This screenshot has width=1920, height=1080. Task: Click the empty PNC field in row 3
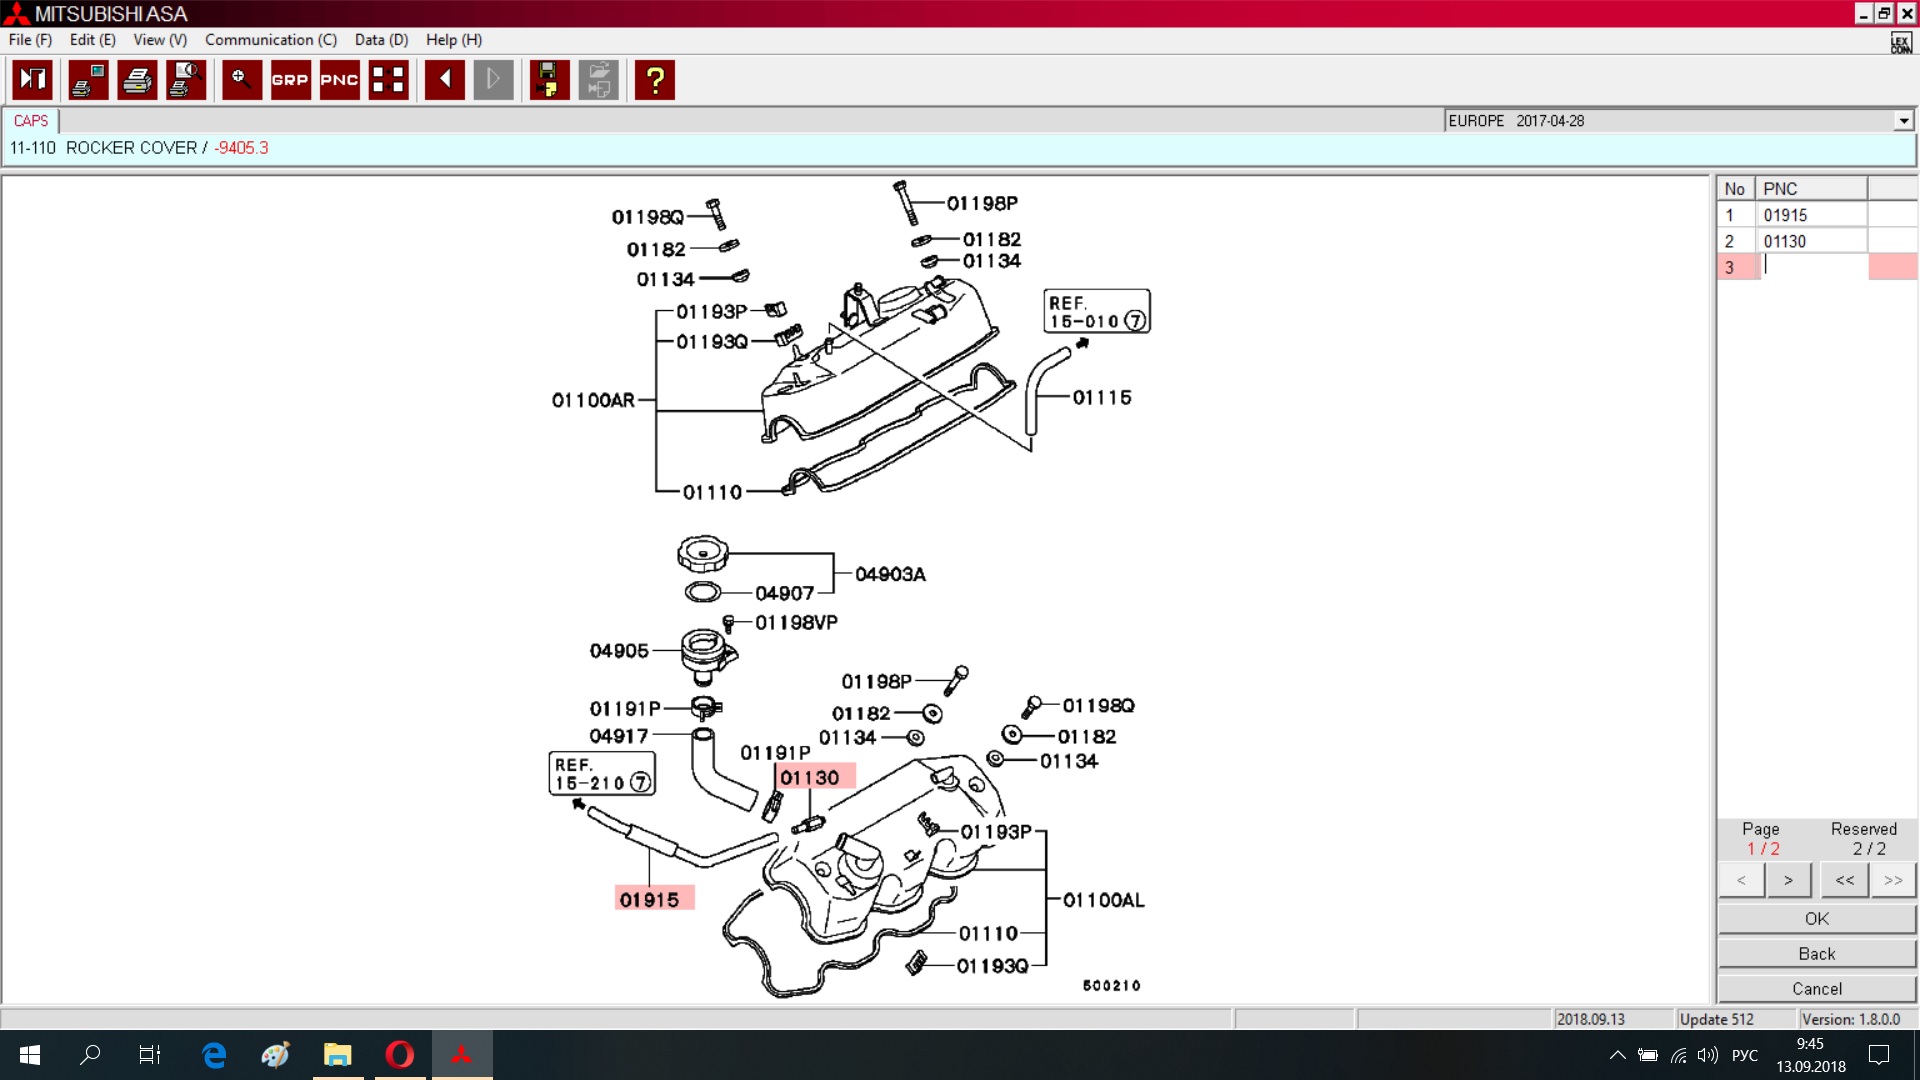(x=1812, y=267)
